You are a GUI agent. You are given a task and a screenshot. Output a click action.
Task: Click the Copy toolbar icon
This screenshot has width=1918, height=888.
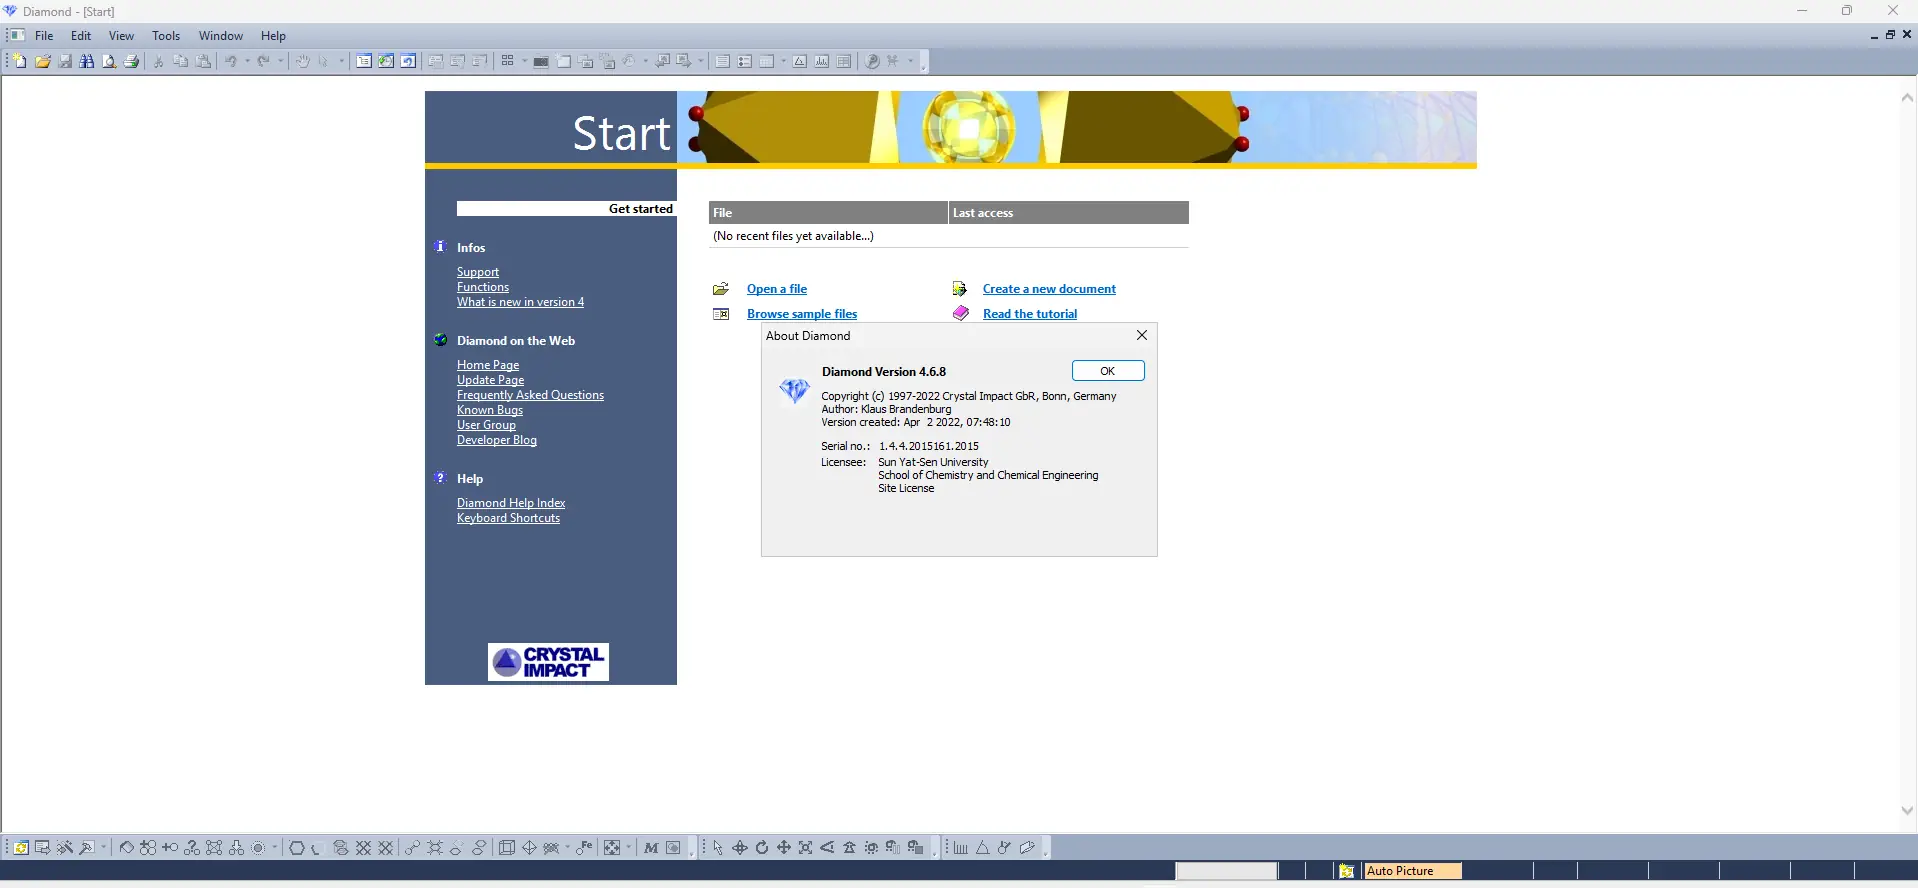pyautogui.click(x=181, y=61)
